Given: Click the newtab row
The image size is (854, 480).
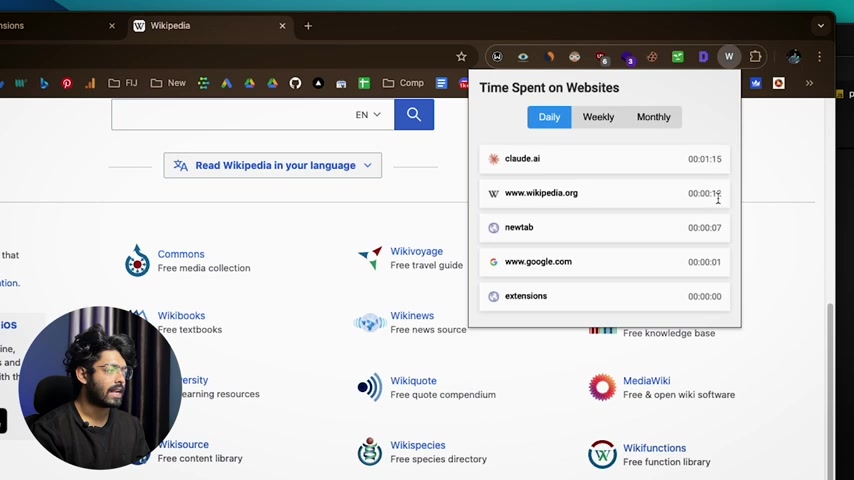Looking at the screenshot, I should tap(605, 228).
